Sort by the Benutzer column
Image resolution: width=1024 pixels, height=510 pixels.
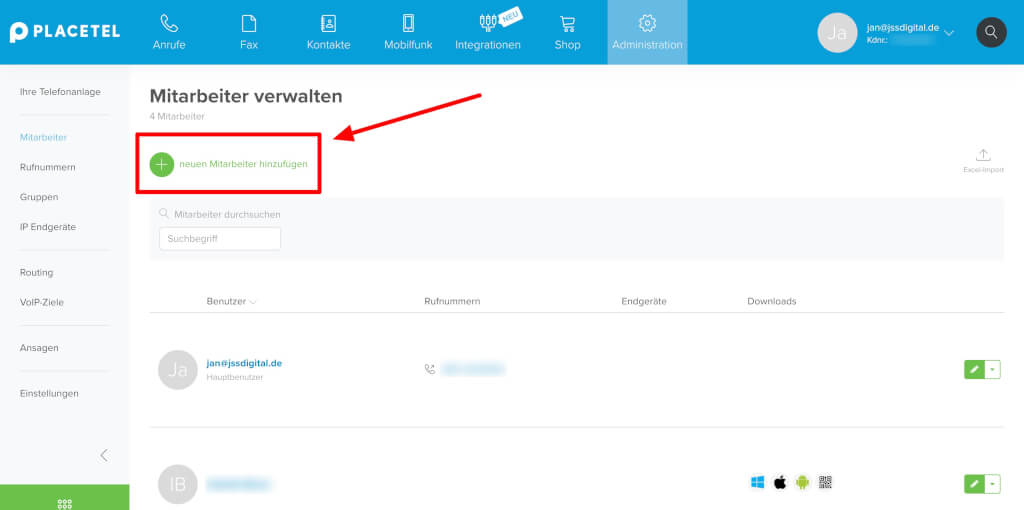[231, 301]
